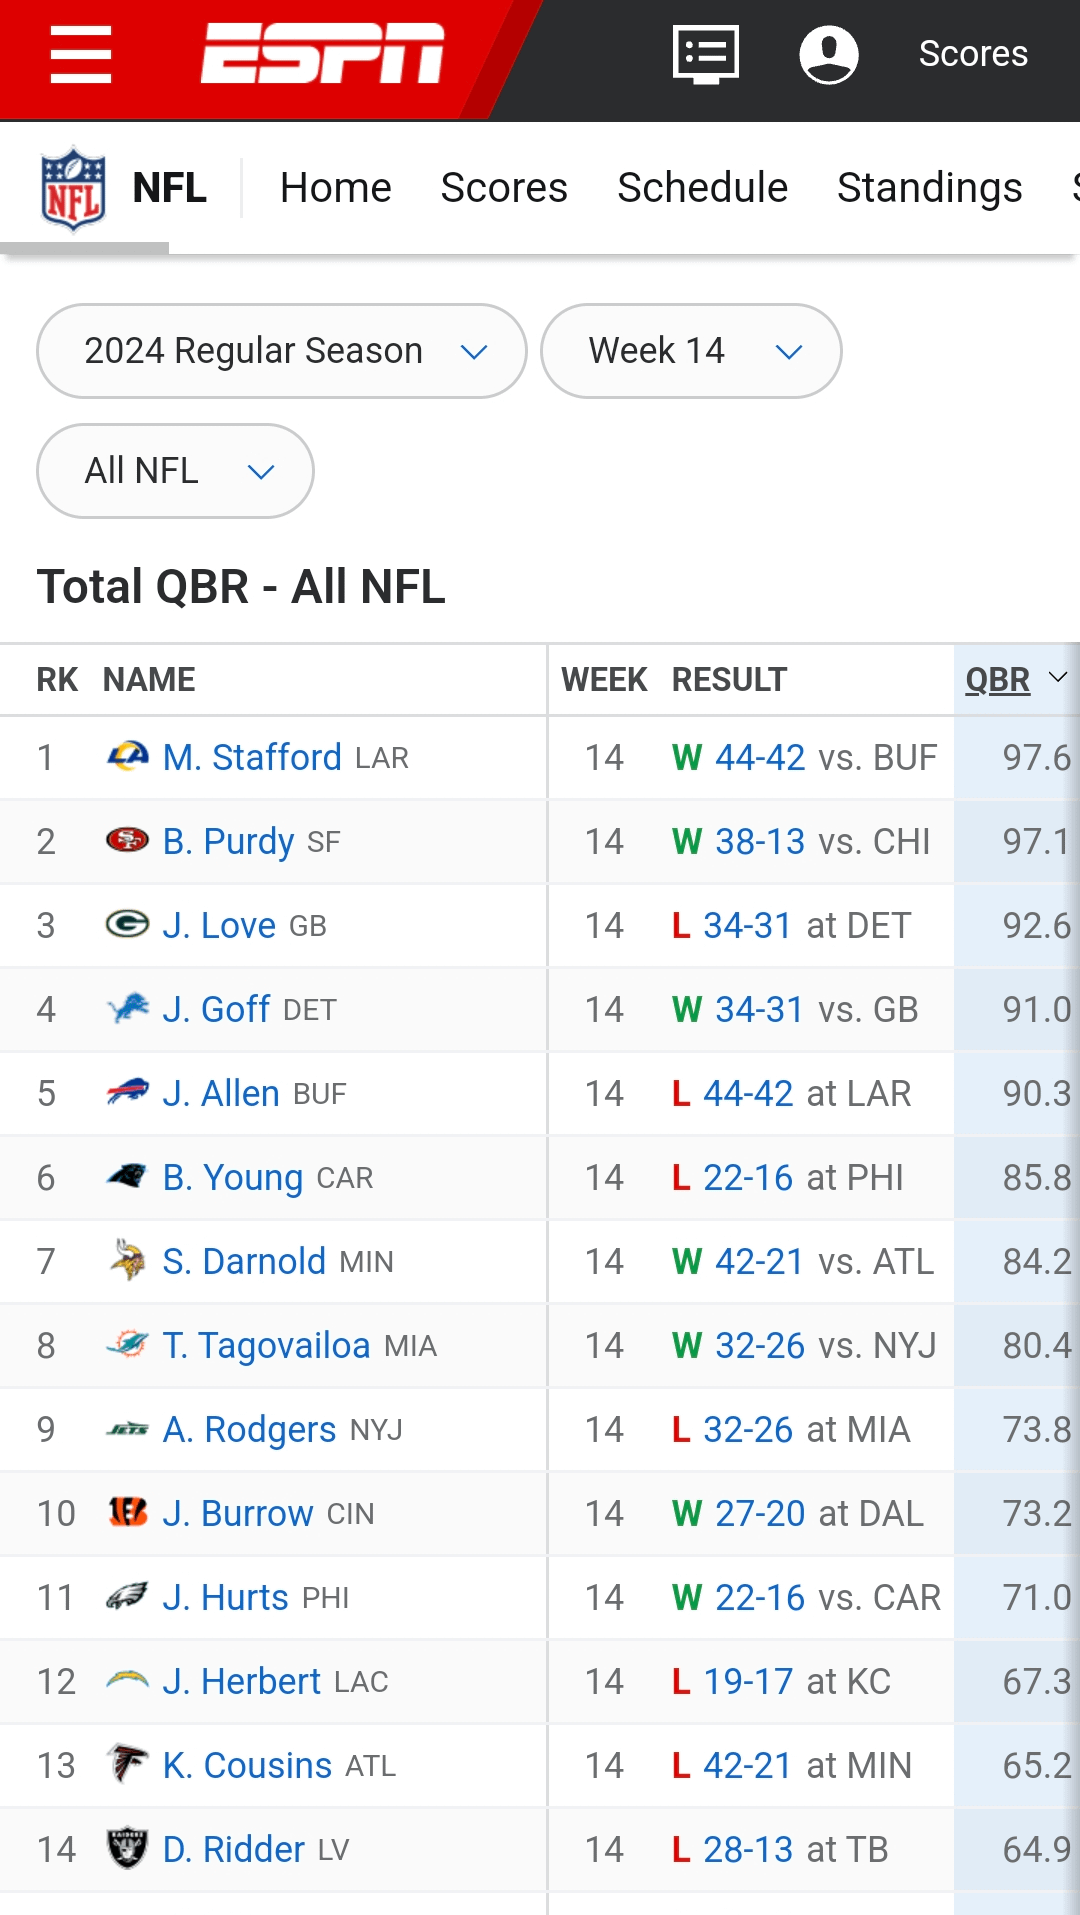Open the news feed icon in header
The height and width of the screenshot is (1915, 1080).
coord(706,54)
